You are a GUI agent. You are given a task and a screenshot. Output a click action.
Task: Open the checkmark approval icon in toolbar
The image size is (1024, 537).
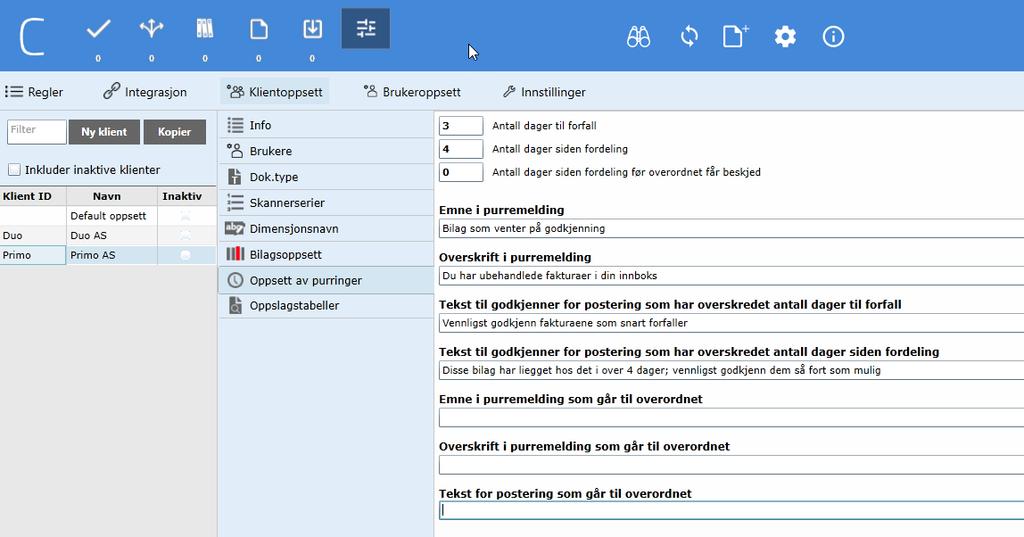(x=99, y=29)
